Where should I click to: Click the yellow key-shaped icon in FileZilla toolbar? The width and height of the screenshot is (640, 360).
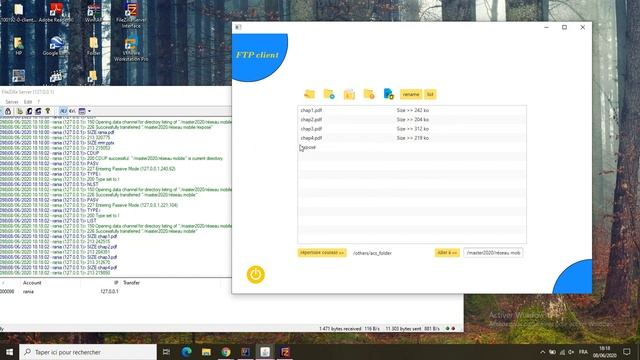coord(47,111)
